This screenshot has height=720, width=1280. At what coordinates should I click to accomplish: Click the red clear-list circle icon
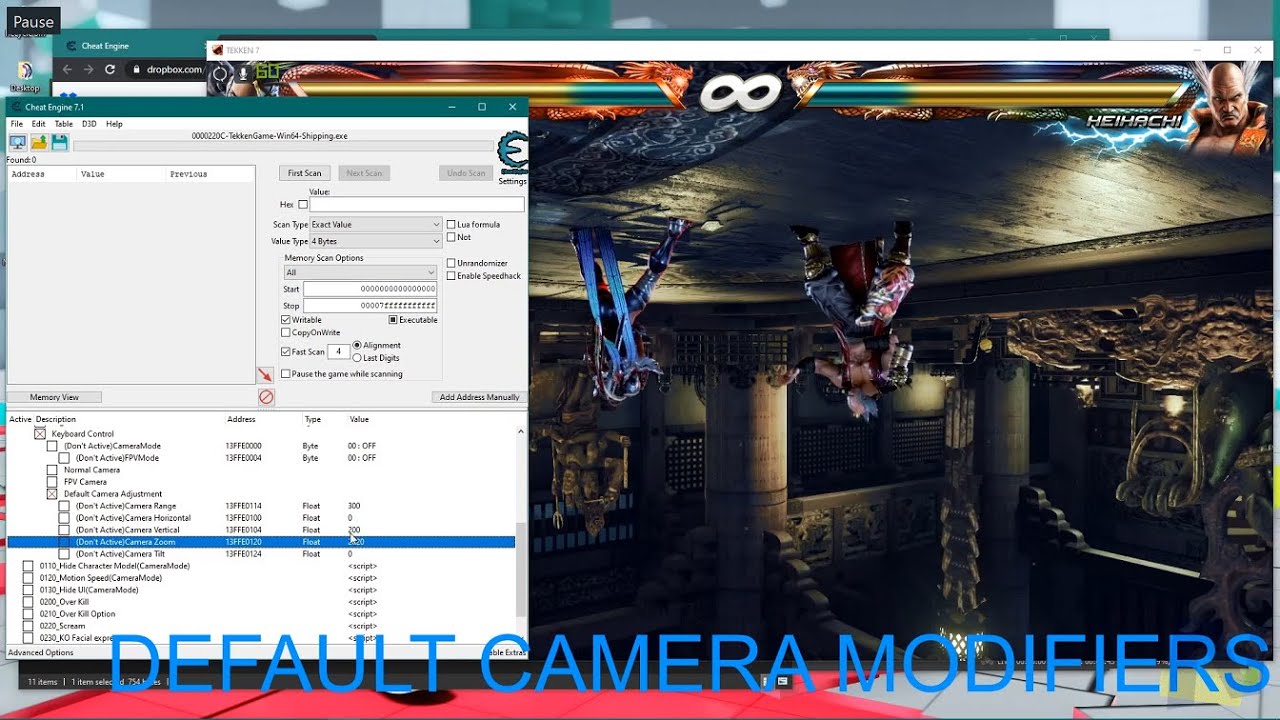coord(266,397)
